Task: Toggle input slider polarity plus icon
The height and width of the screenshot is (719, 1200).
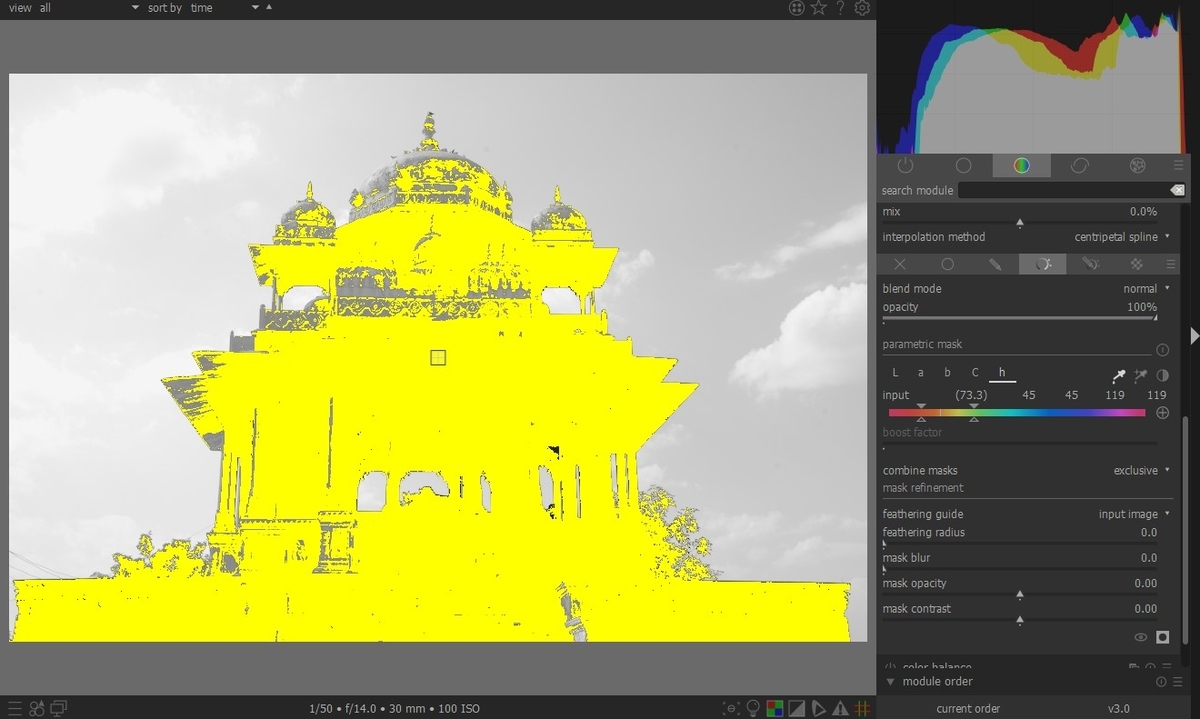Action: coord(1162,412)
